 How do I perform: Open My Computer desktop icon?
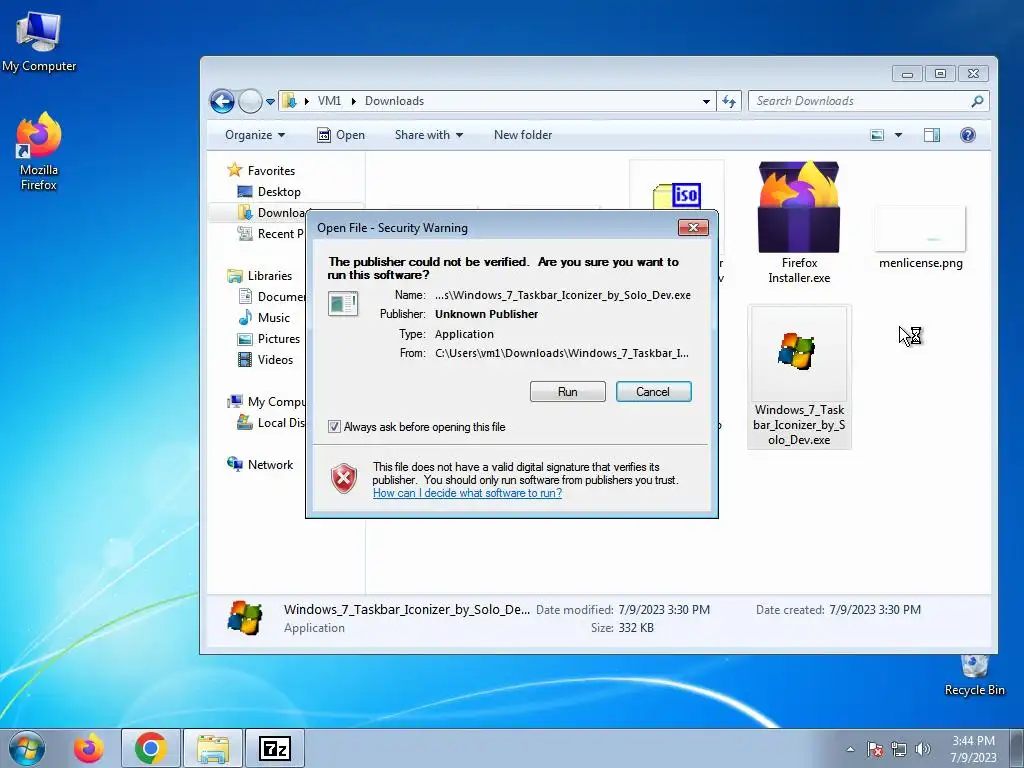[39, 42]
